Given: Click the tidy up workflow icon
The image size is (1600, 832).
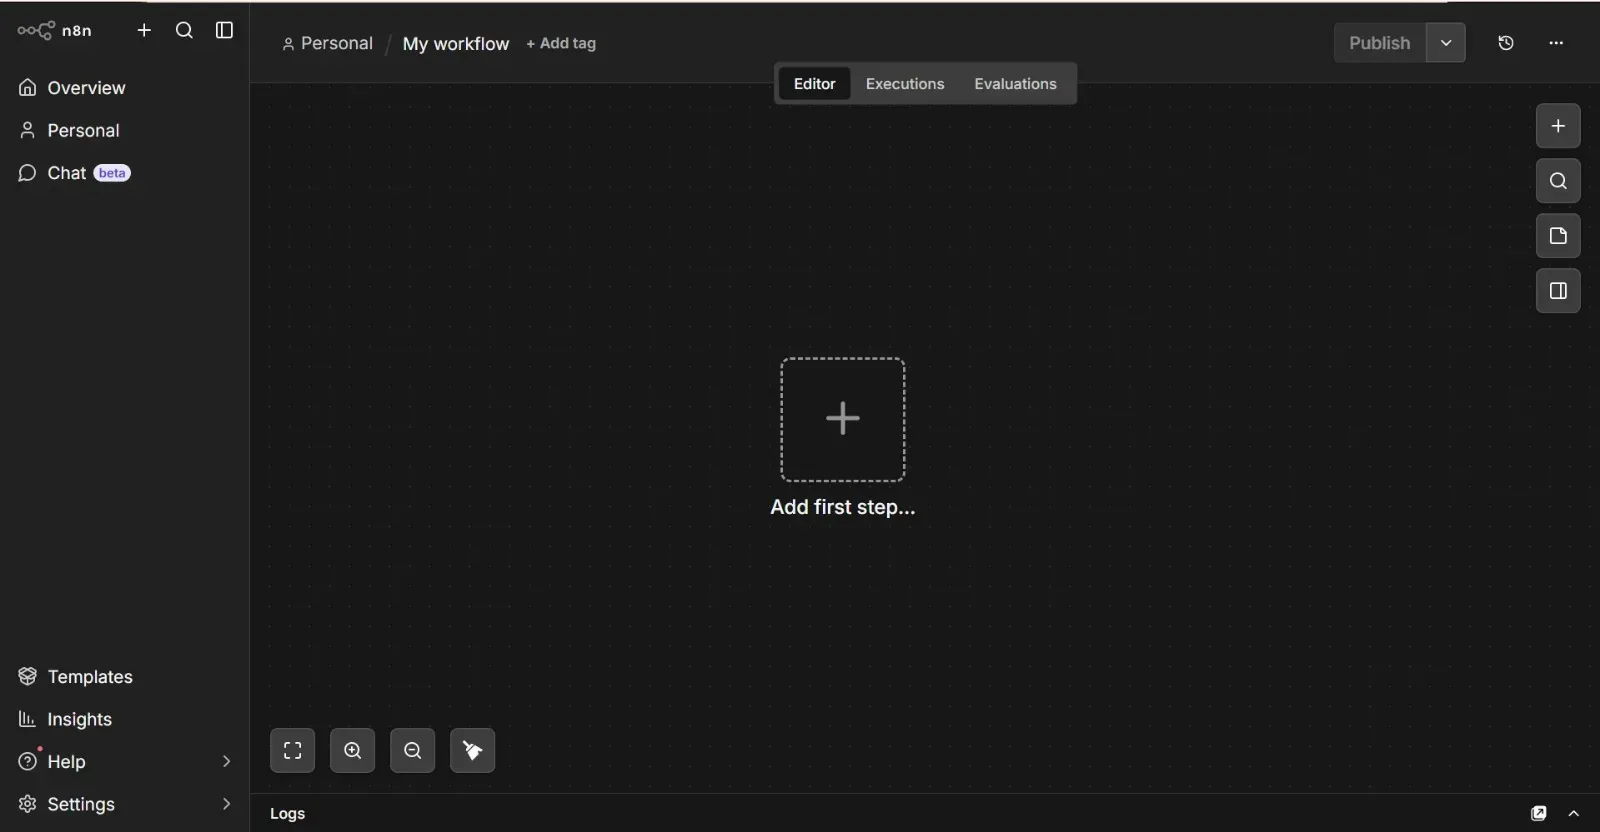Looking at the screenshot, I should tap(472, 751).
